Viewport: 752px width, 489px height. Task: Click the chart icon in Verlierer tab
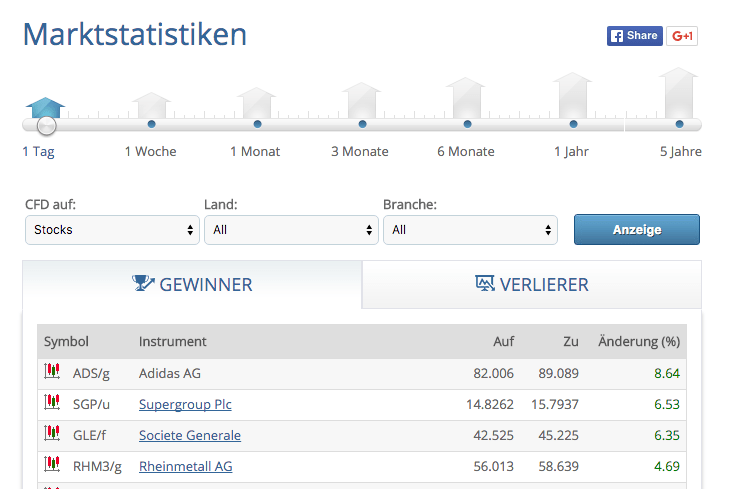pyautogui.click(x=484, y=283)
